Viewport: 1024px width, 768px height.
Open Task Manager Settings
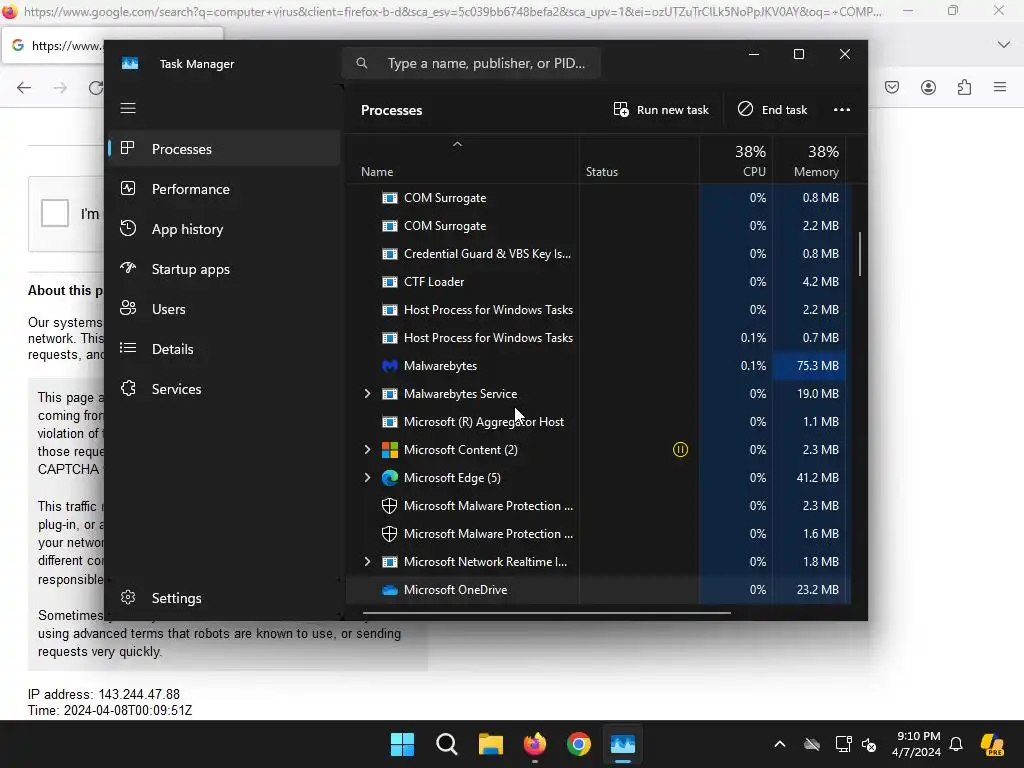[225, 598]
